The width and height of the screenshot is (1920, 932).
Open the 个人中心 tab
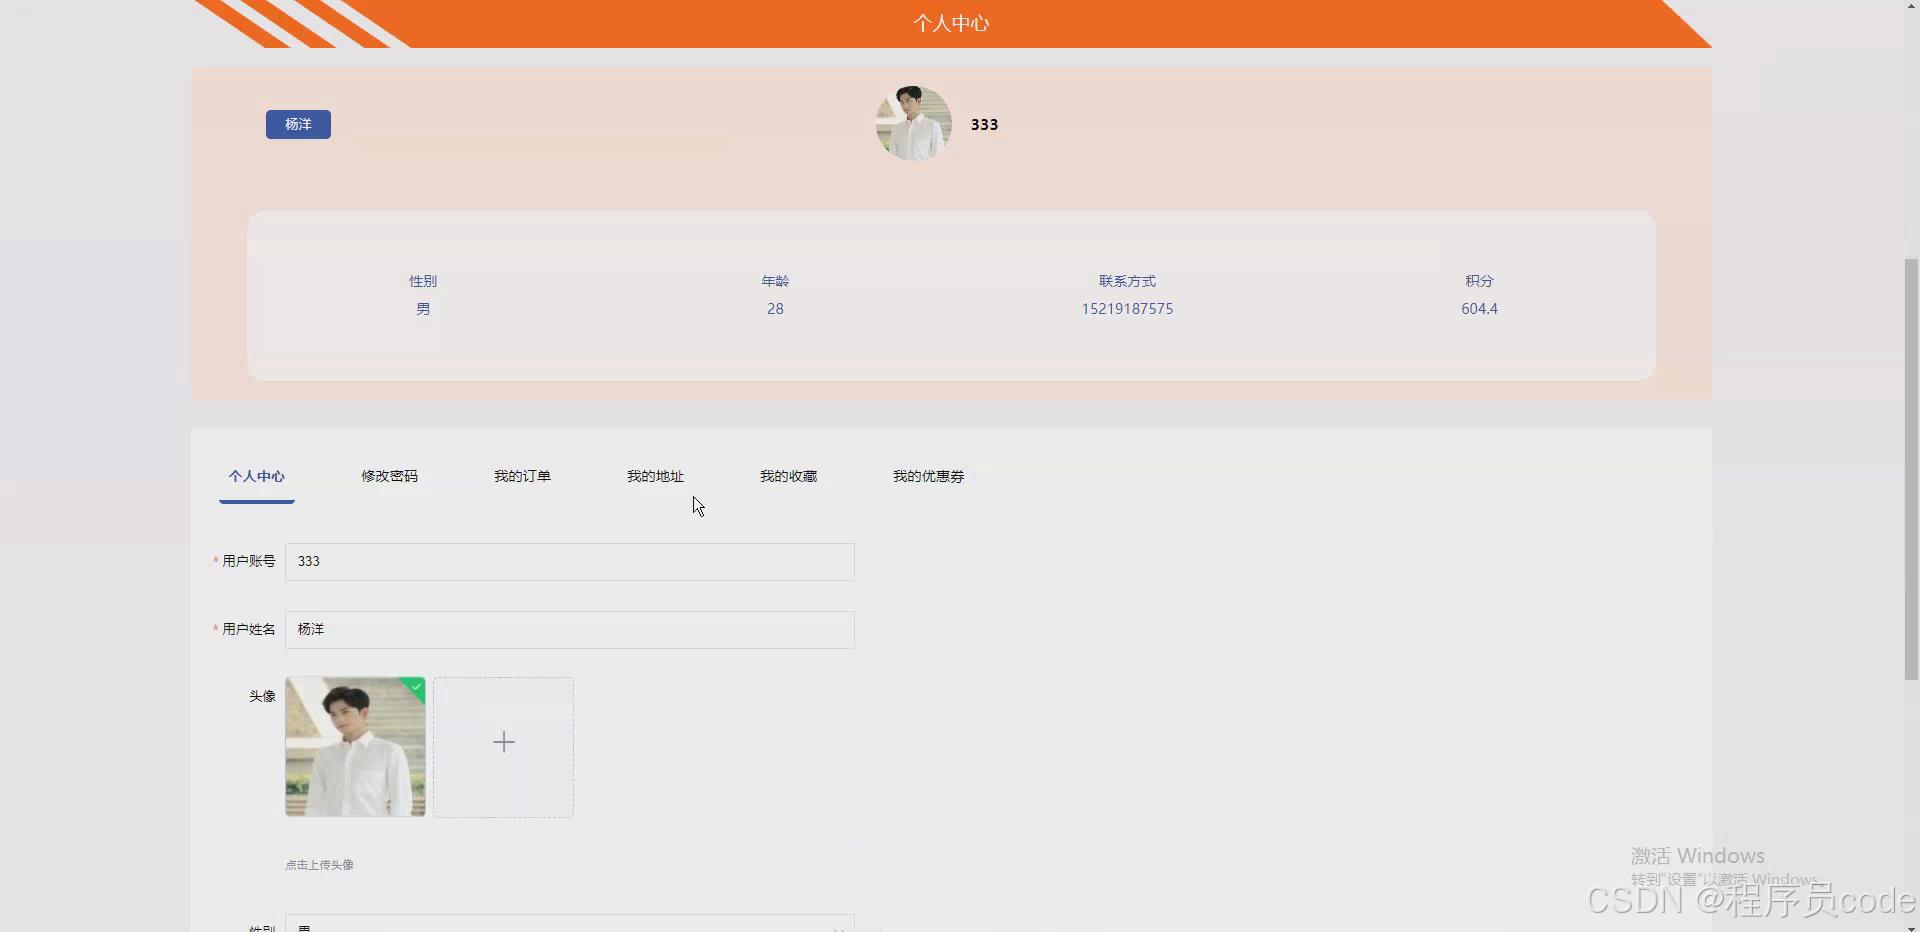pos(256,476)
